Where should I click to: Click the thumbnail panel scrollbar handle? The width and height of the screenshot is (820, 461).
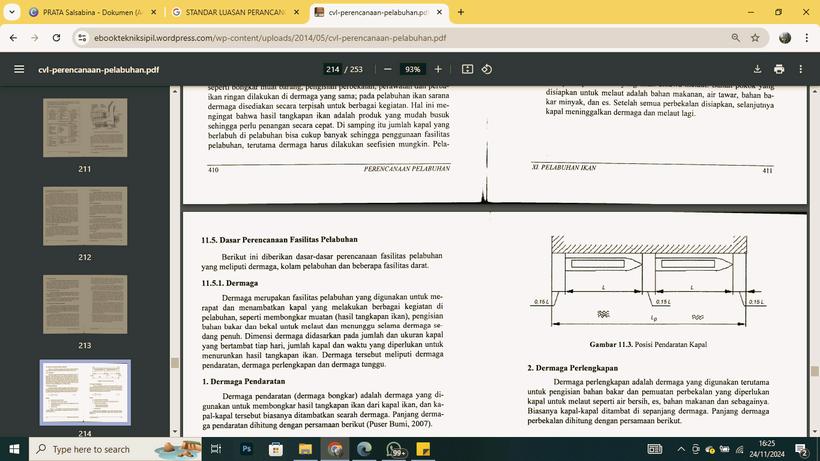175,362
